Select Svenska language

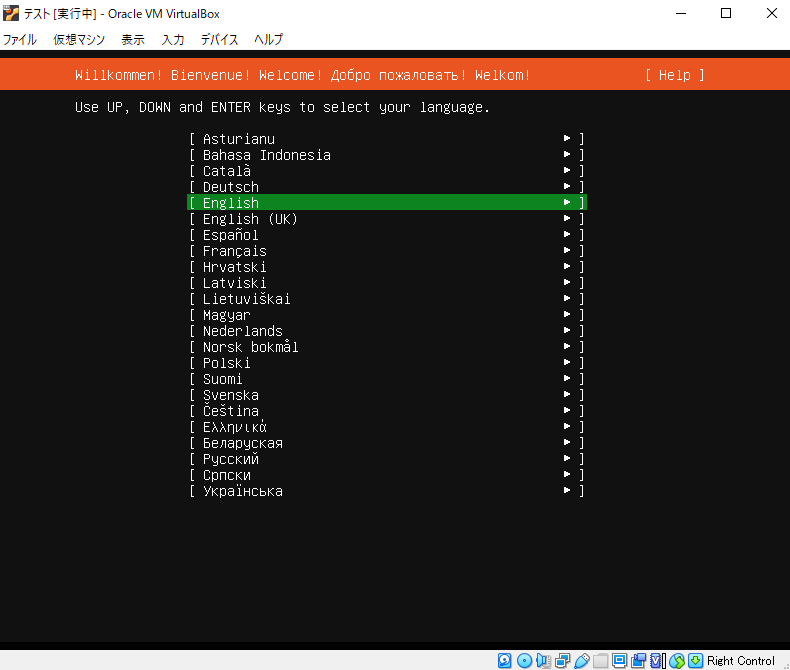tap(386, 395)
